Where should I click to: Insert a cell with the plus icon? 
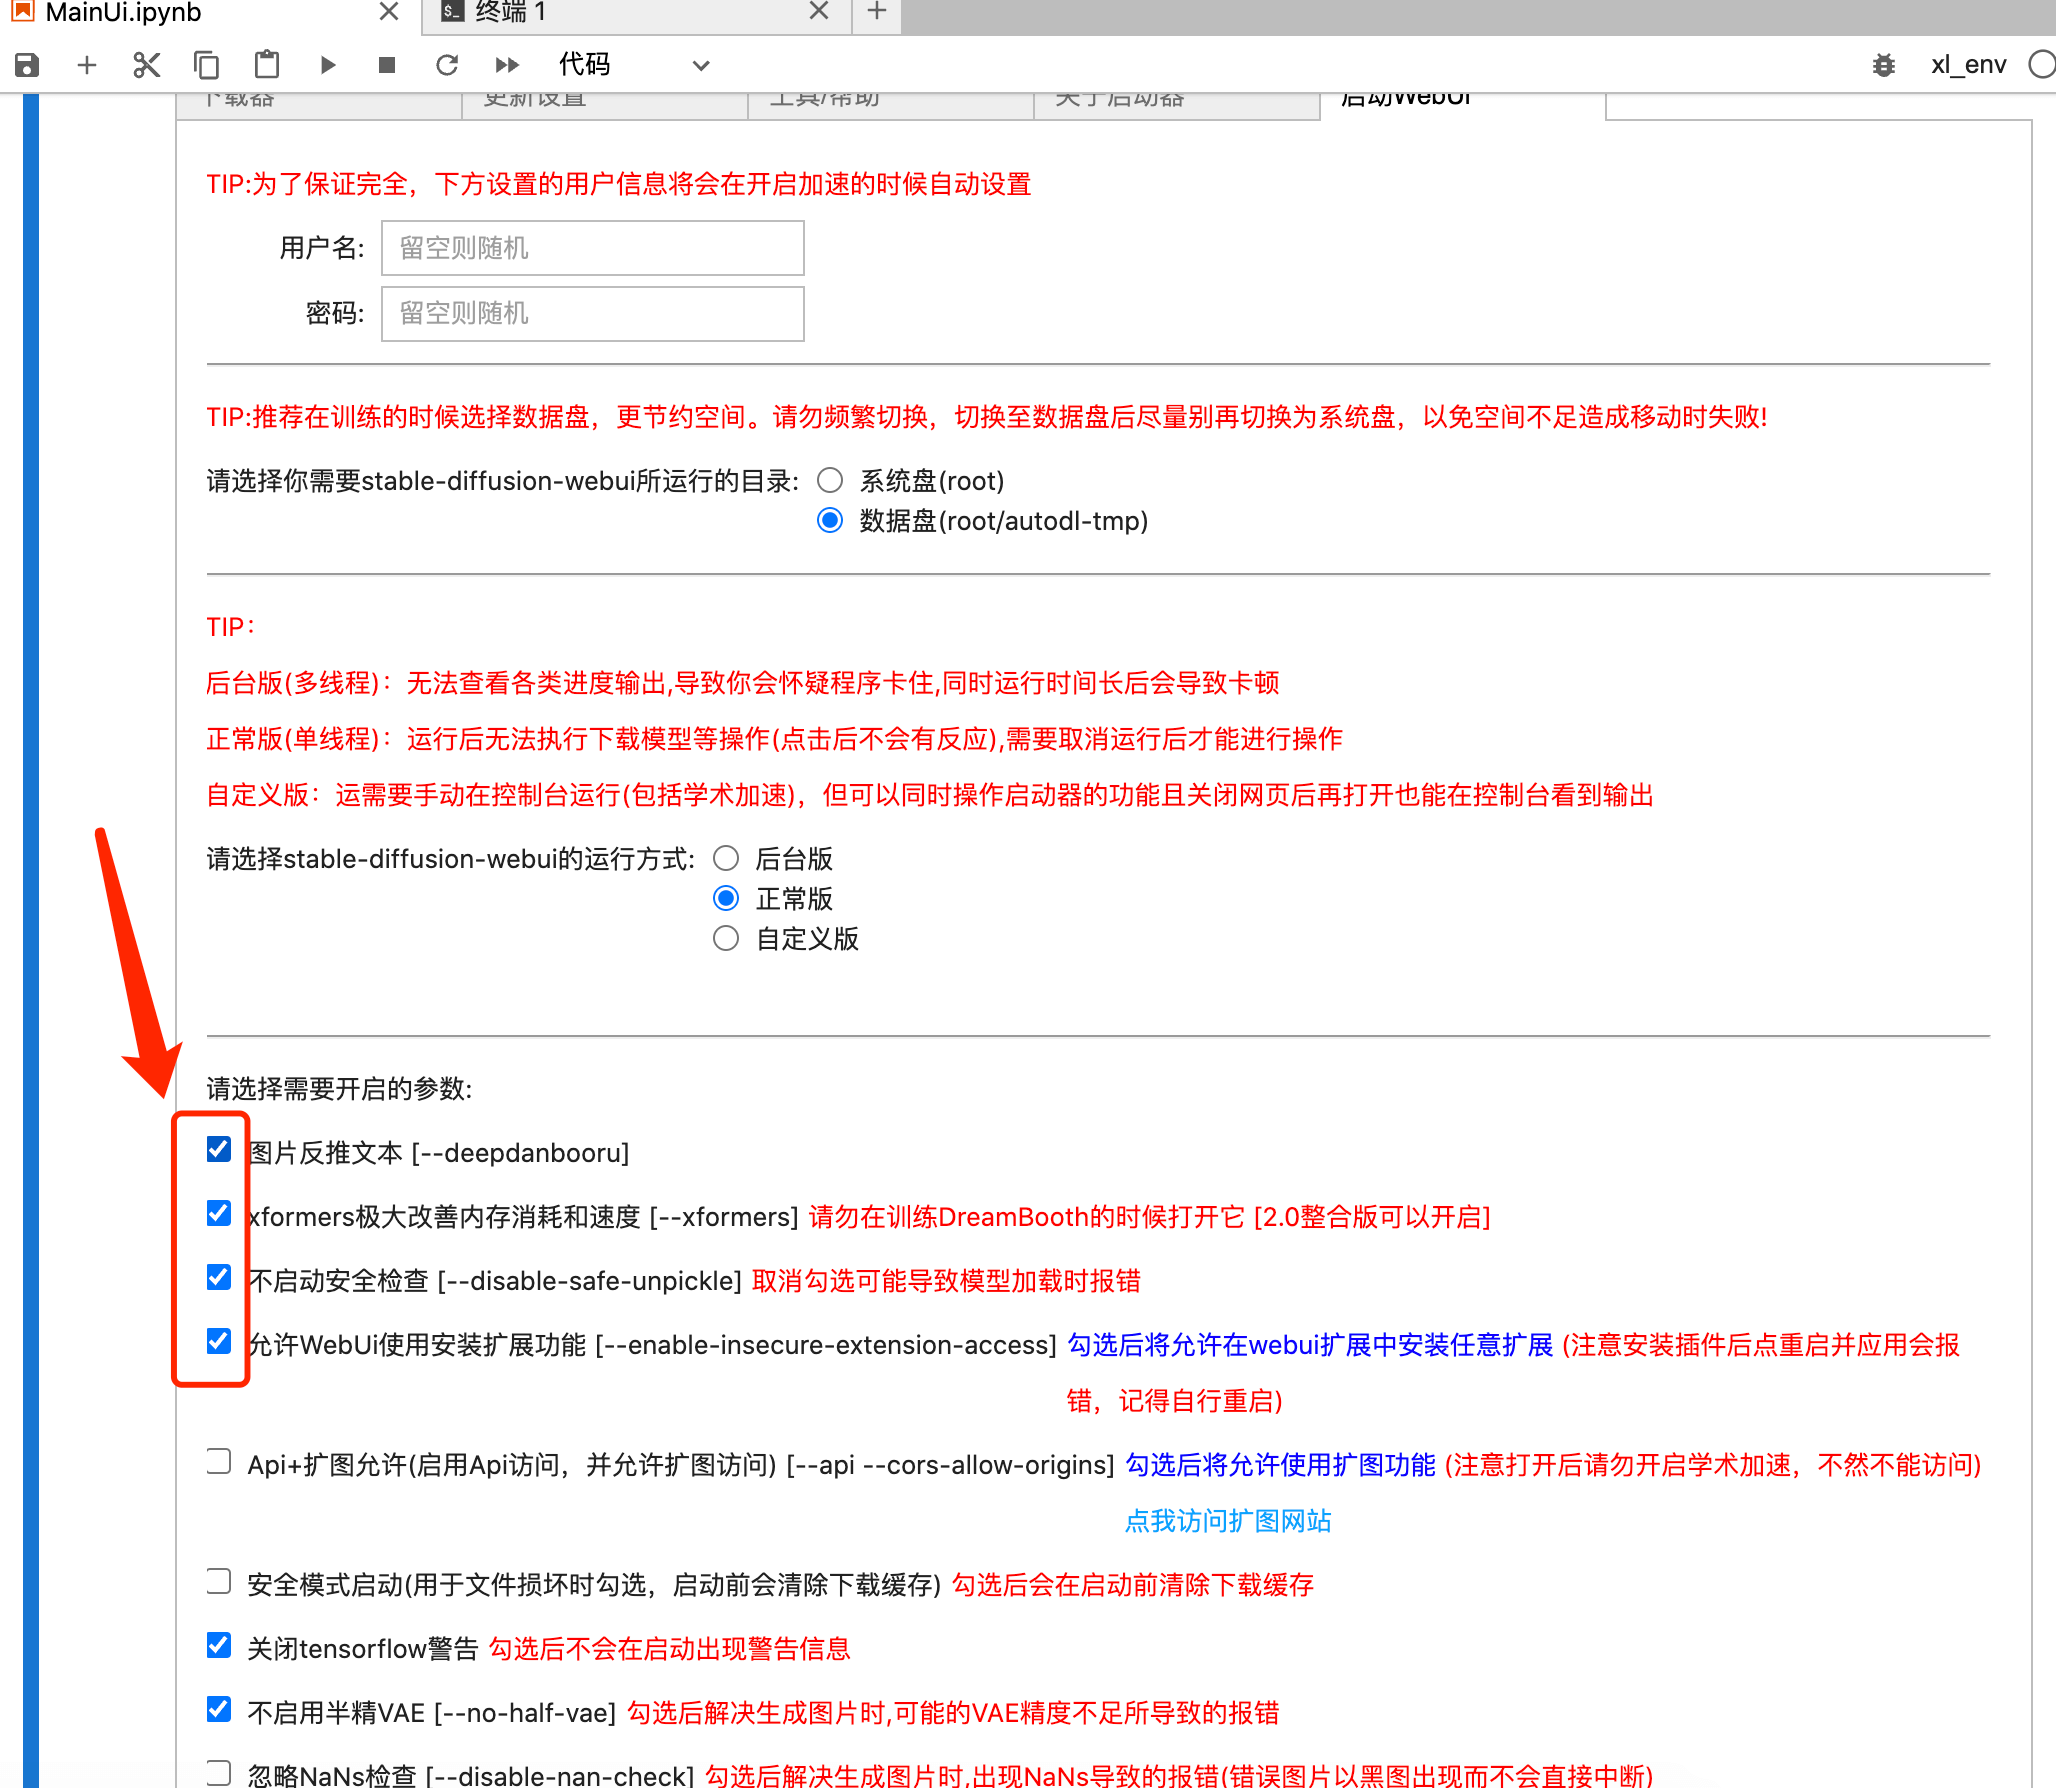[x=87, y=65]
